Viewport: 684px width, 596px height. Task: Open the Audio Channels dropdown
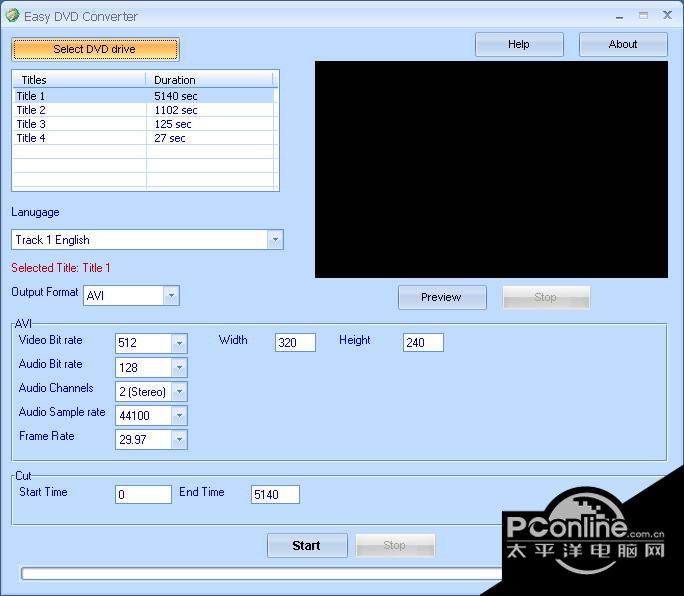[x=179, y=391]
